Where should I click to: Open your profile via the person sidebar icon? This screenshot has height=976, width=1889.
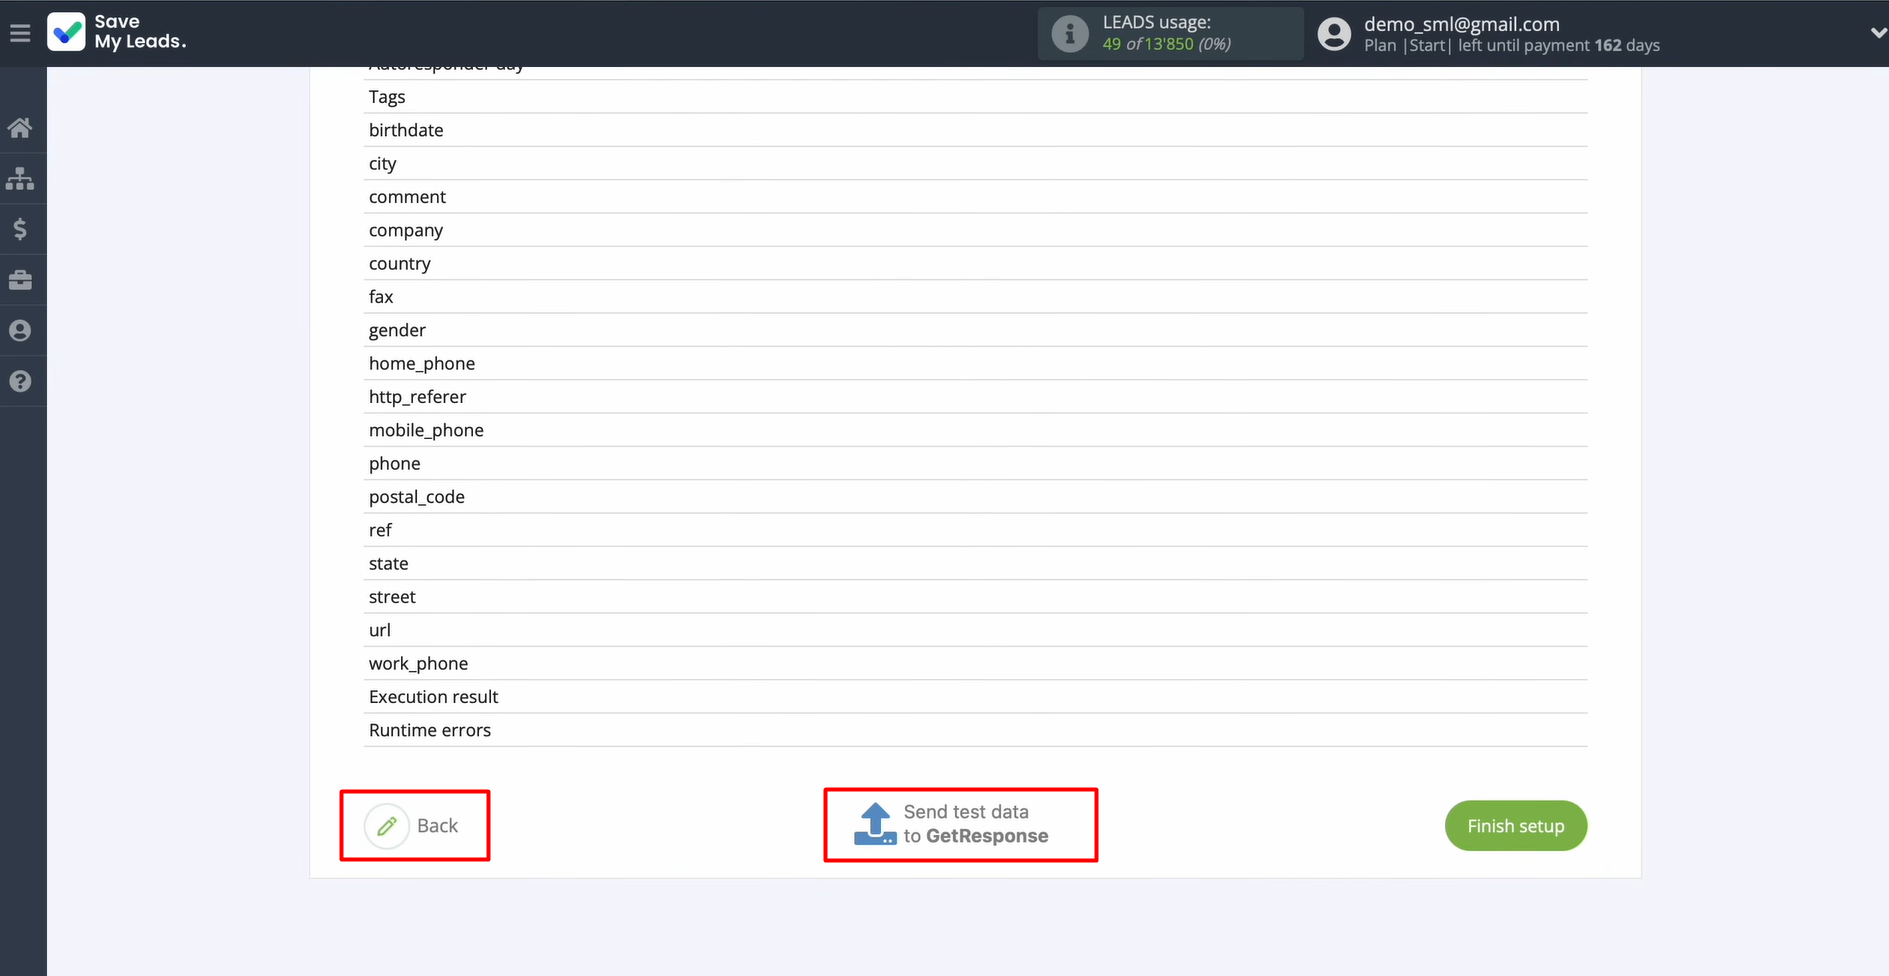21,330
